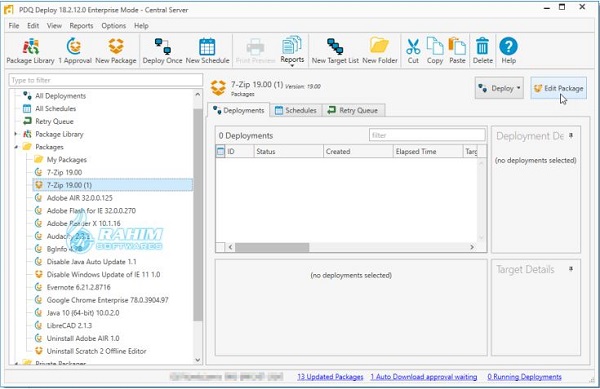The height and width of the screenshot is (389, 600).
Task: Switch to the Retry Queue tab
Action: pos(353,111)
